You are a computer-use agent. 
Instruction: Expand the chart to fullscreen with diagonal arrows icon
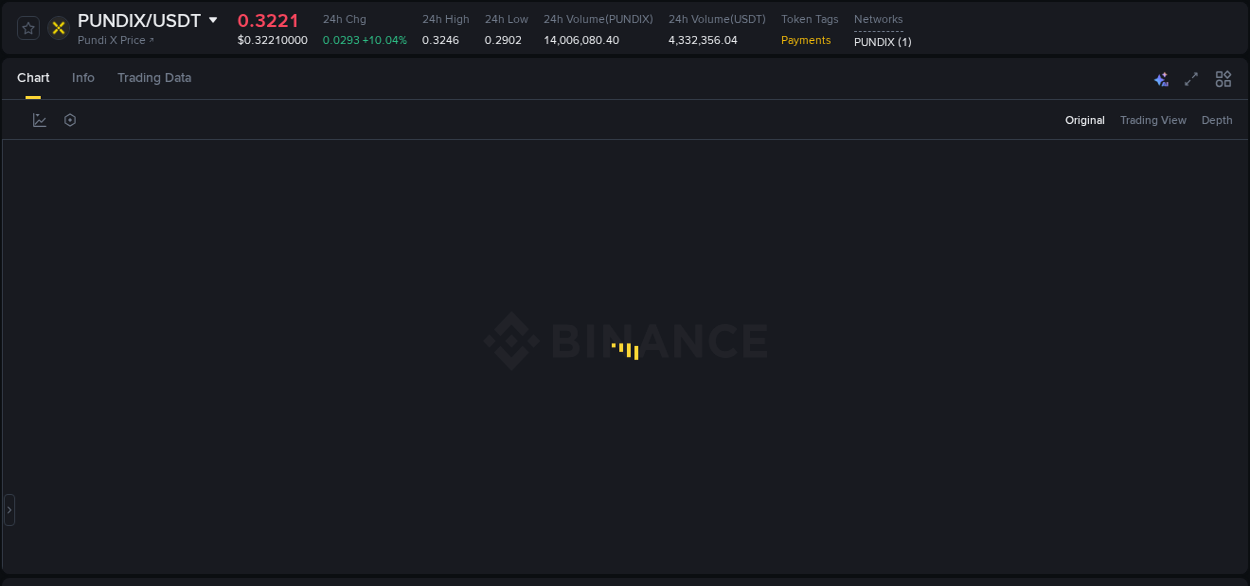(x=1191, y=78)
